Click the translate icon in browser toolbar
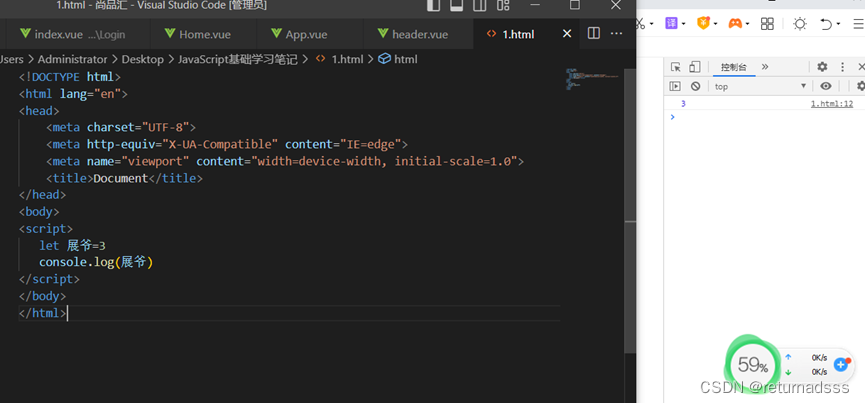This screenshot has height=403, width=865. click(x=671, y=23)
